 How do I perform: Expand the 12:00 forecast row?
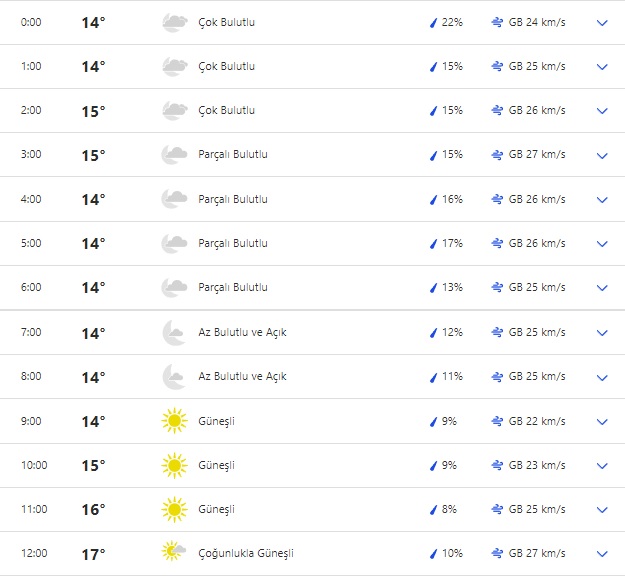[x=602, y=553]
